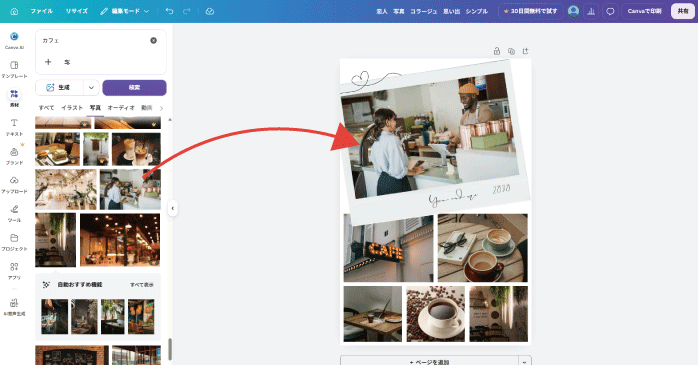The height and width of the screenshot is (365, 698).
Task: Click the panel vertical scrollbar thumb
Action: tap(170, 349)
